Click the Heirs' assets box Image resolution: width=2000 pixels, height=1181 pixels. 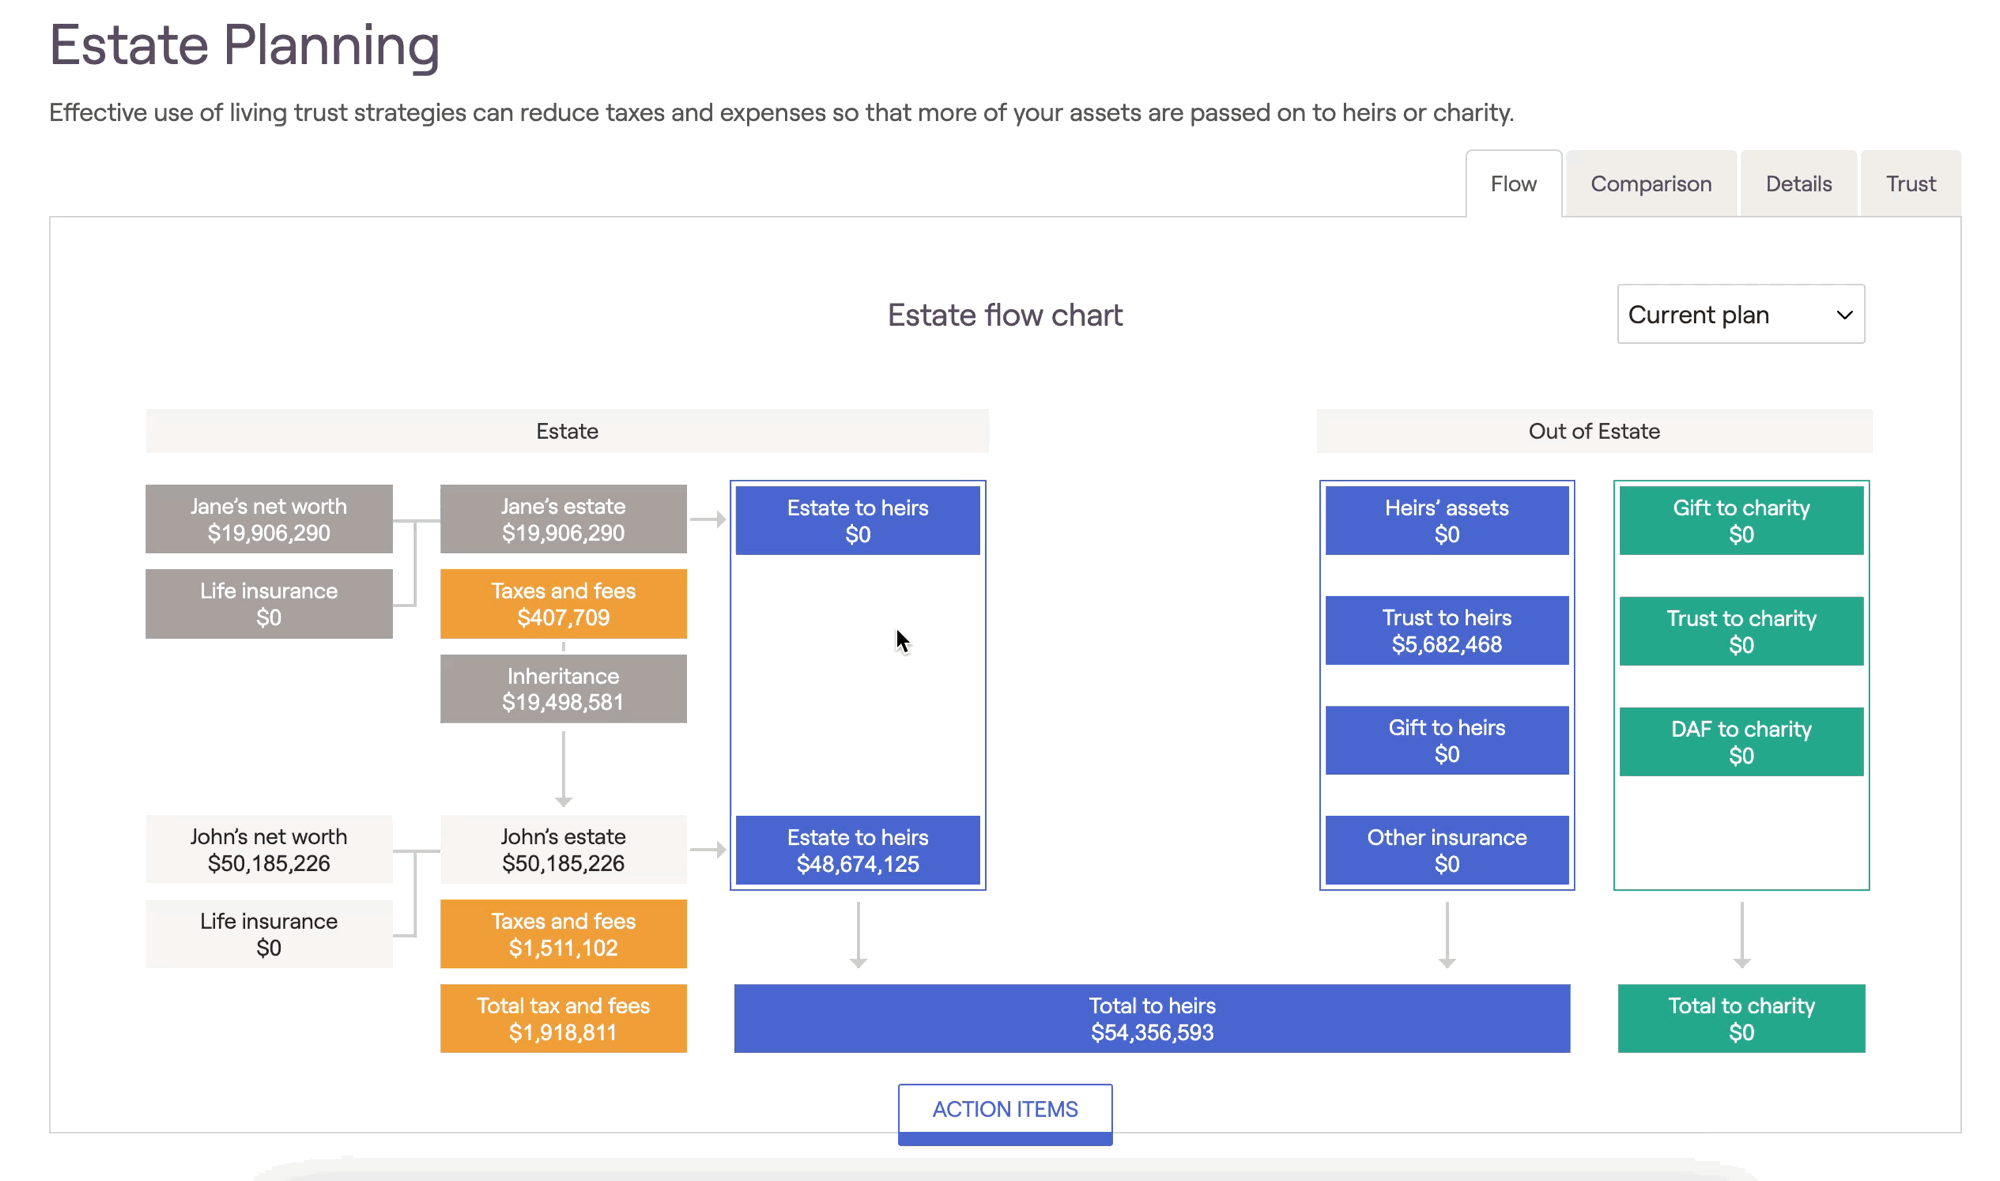tap(1446, 520)
